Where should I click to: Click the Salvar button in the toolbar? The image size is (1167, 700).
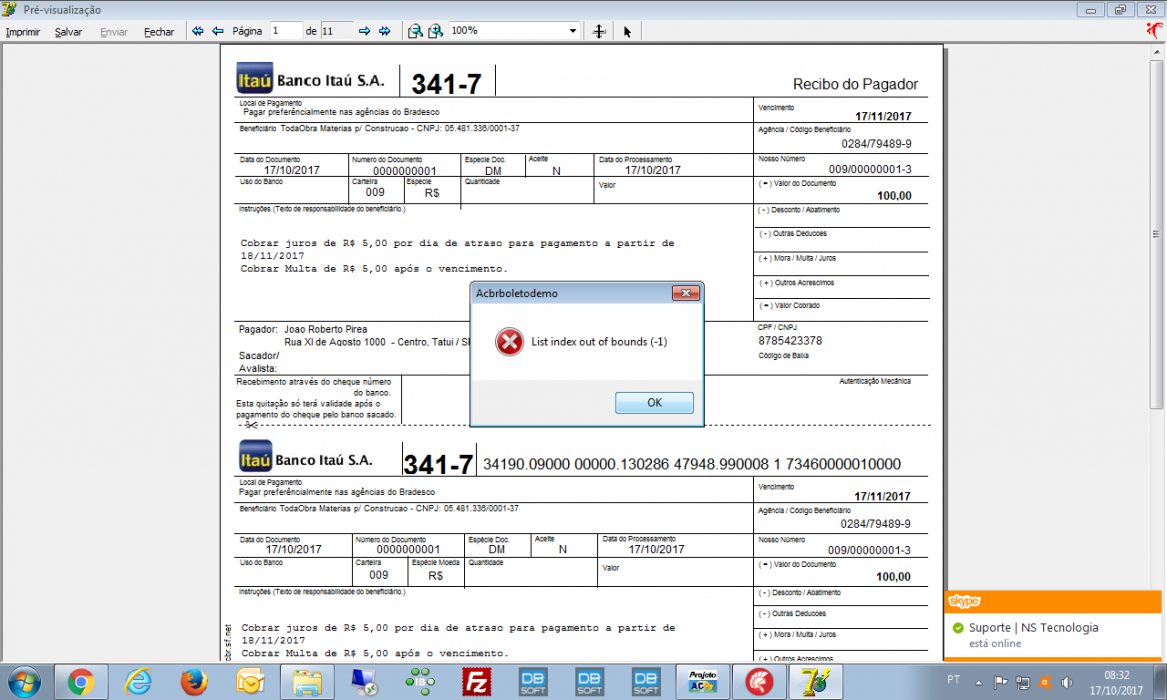[x=68, y=32]
